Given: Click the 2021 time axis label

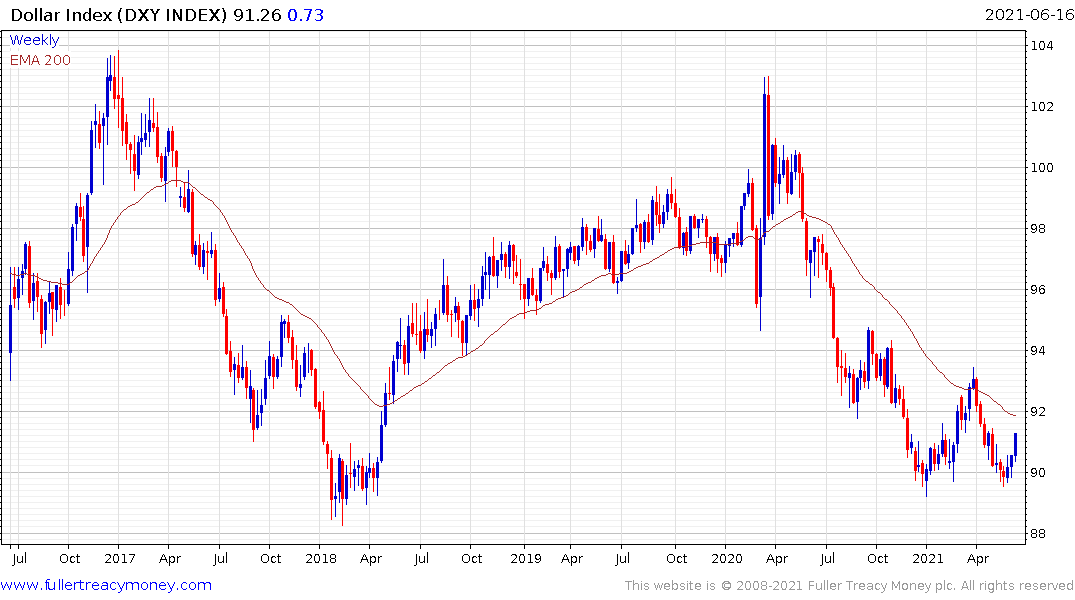Looking at the screenshot, I should coord(928,558).
